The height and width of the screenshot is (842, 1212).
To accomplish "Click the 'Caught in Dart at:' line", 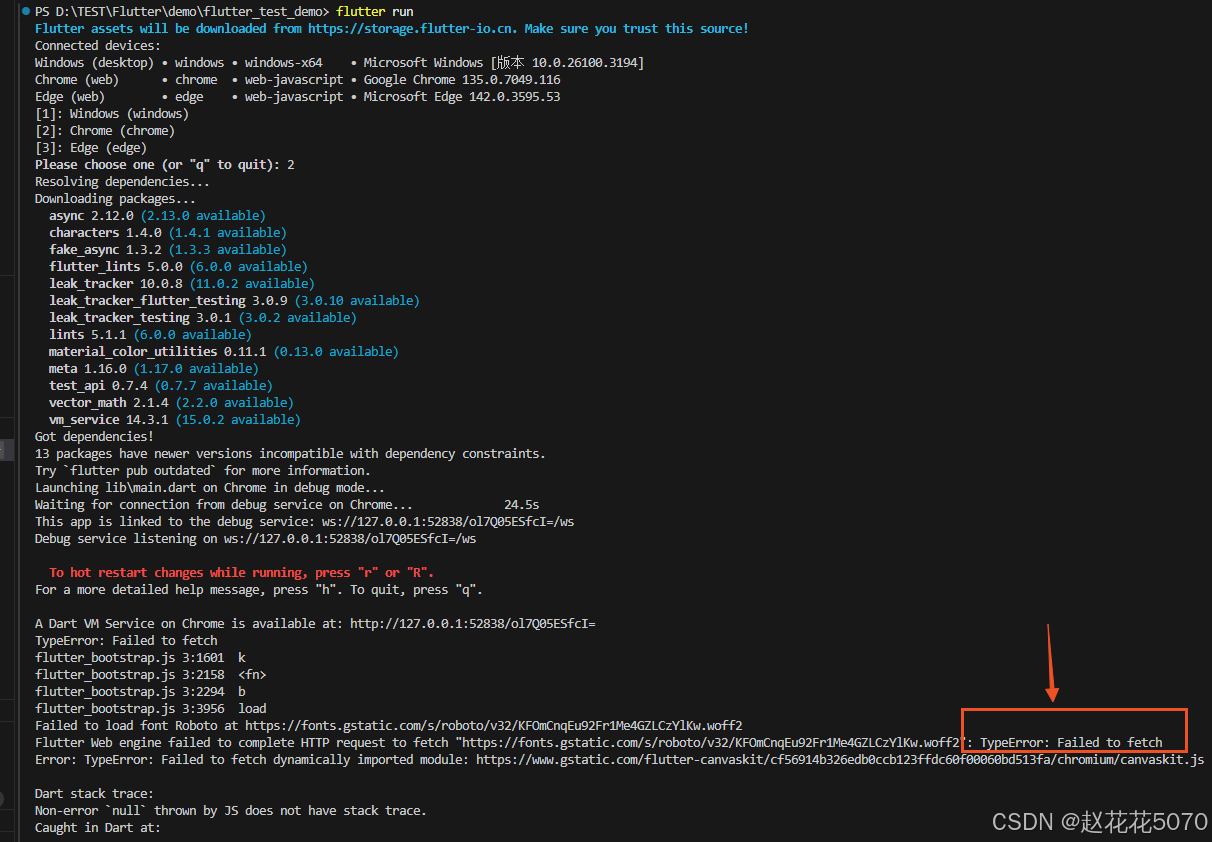I will pyautogui.click(x=97, y=827).
